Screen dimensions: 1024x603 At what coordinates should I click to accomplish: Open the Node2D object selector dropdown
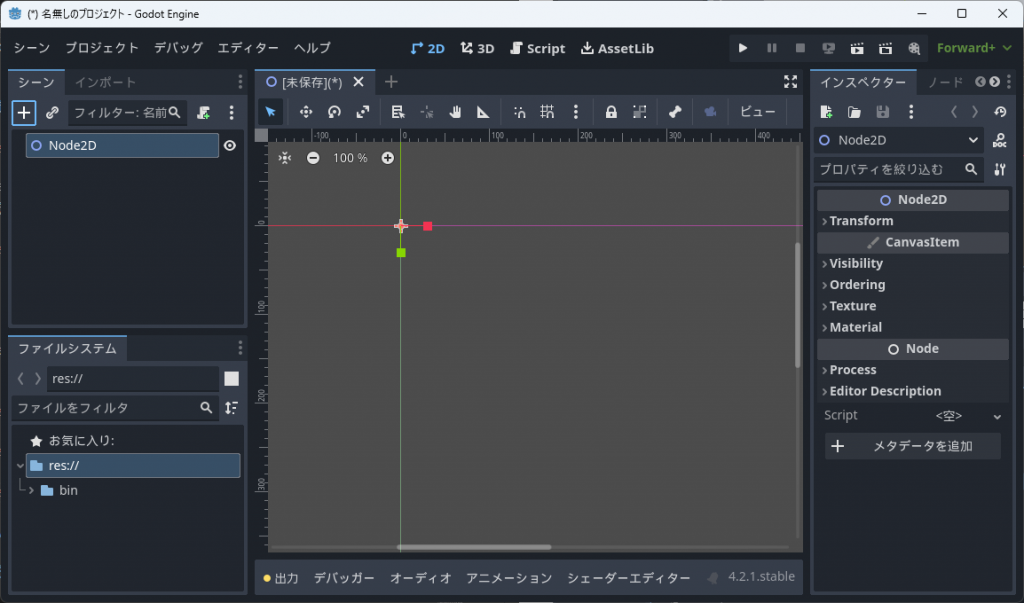[x=899, y=140]
